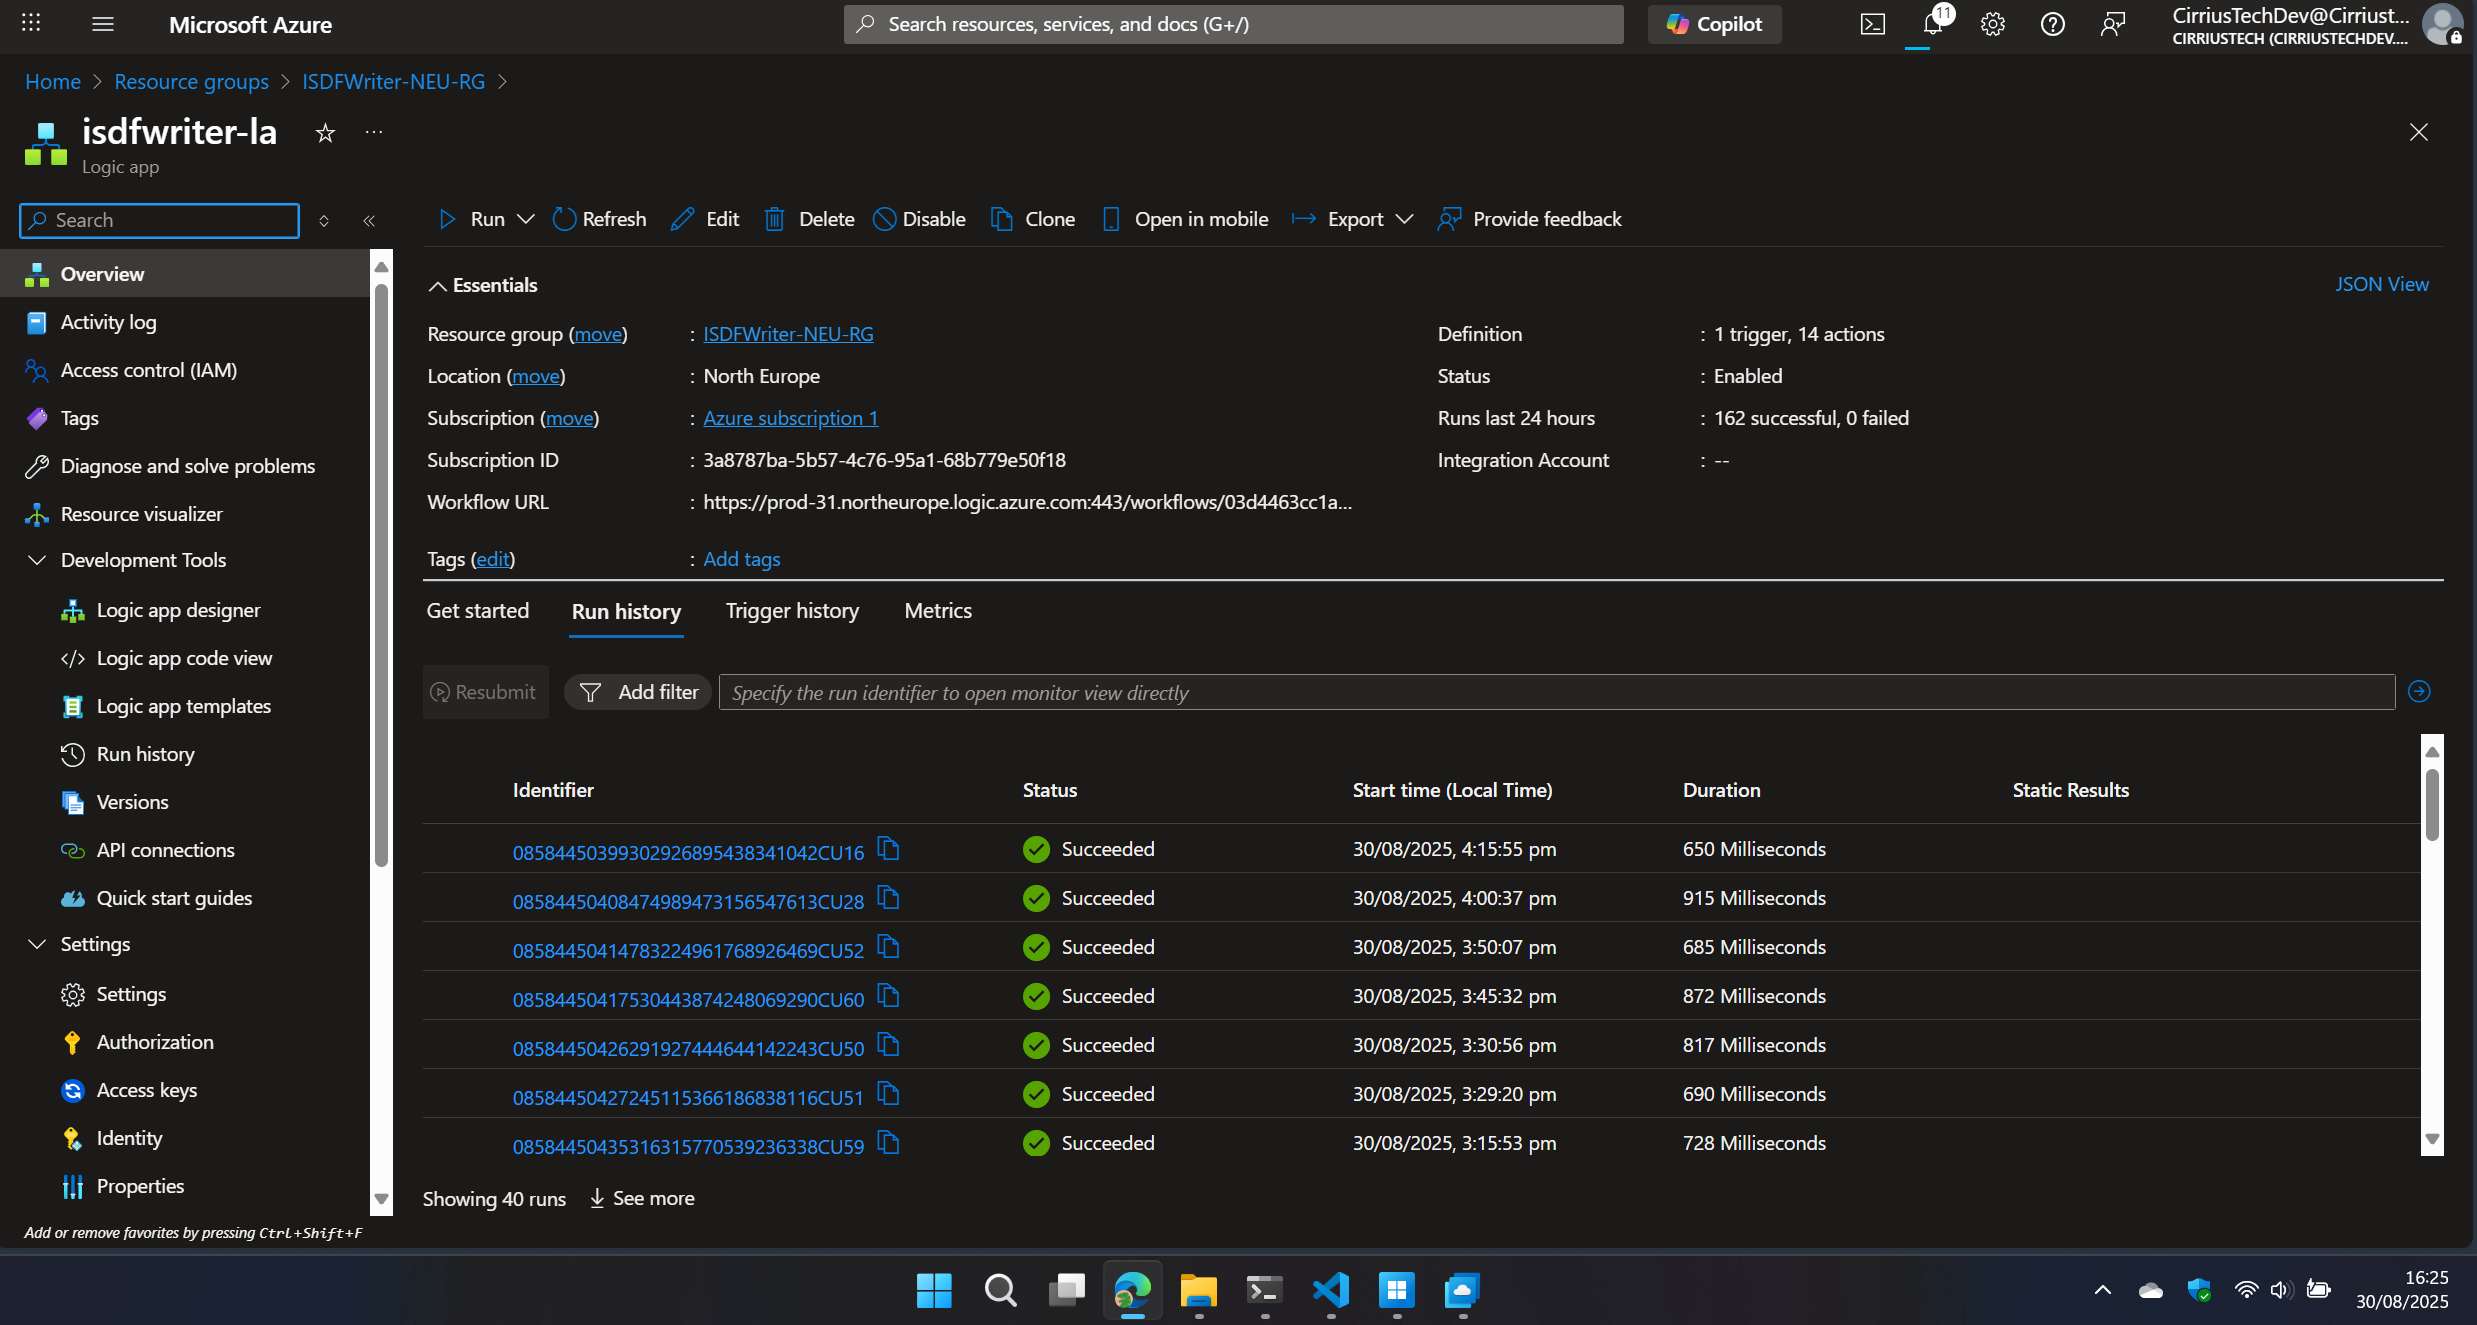The height and width of the screenshot is (1325, 2477).
Task: Click the Home breadcrumb
Action: (x=53, y=81)
